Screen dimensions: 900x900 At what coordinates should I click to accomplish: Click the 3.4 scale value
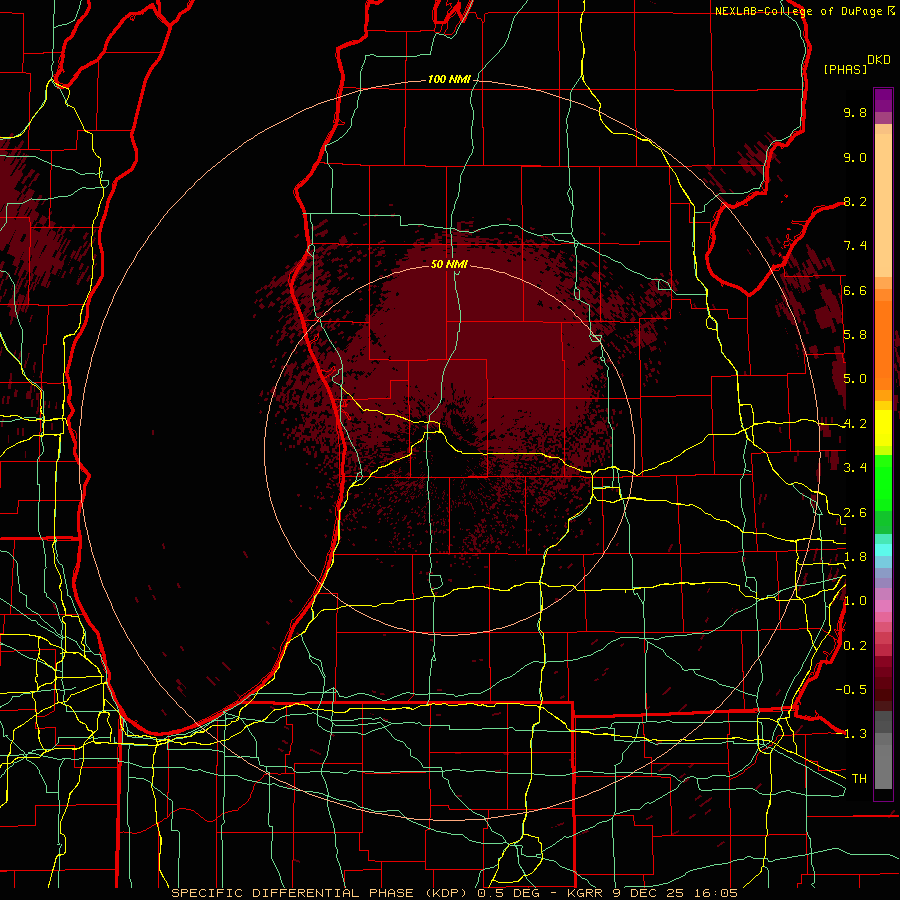tap(855, 468)
